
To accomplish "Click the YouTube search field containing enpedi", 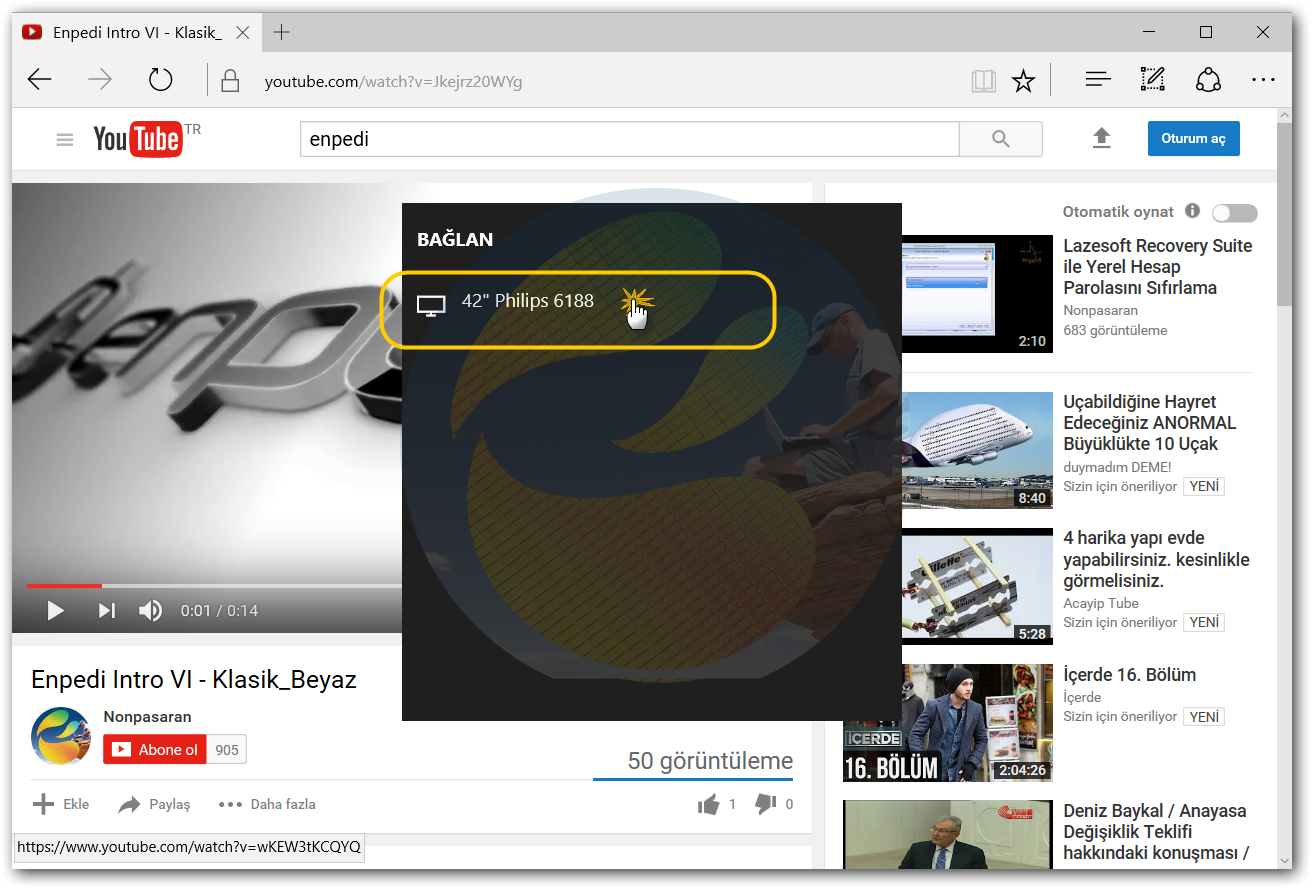I will [x=629, y=139].
